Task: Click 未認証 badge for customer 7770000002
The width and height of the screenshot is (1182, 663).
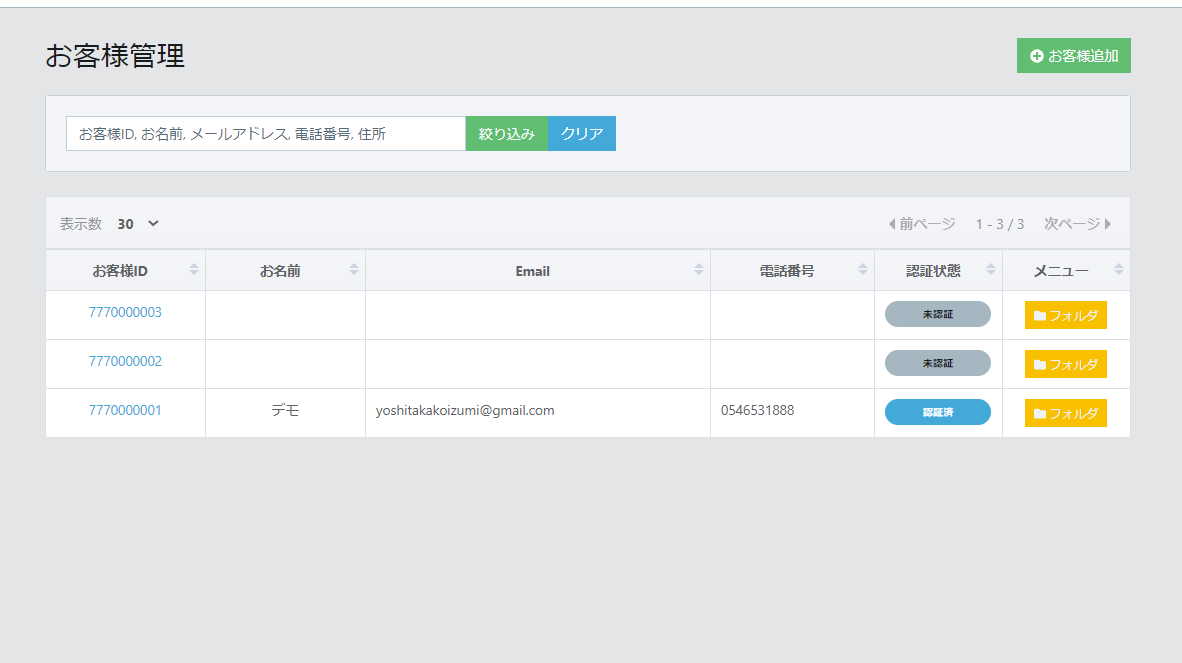Action: pyautogui.click(x=937, y=363)
